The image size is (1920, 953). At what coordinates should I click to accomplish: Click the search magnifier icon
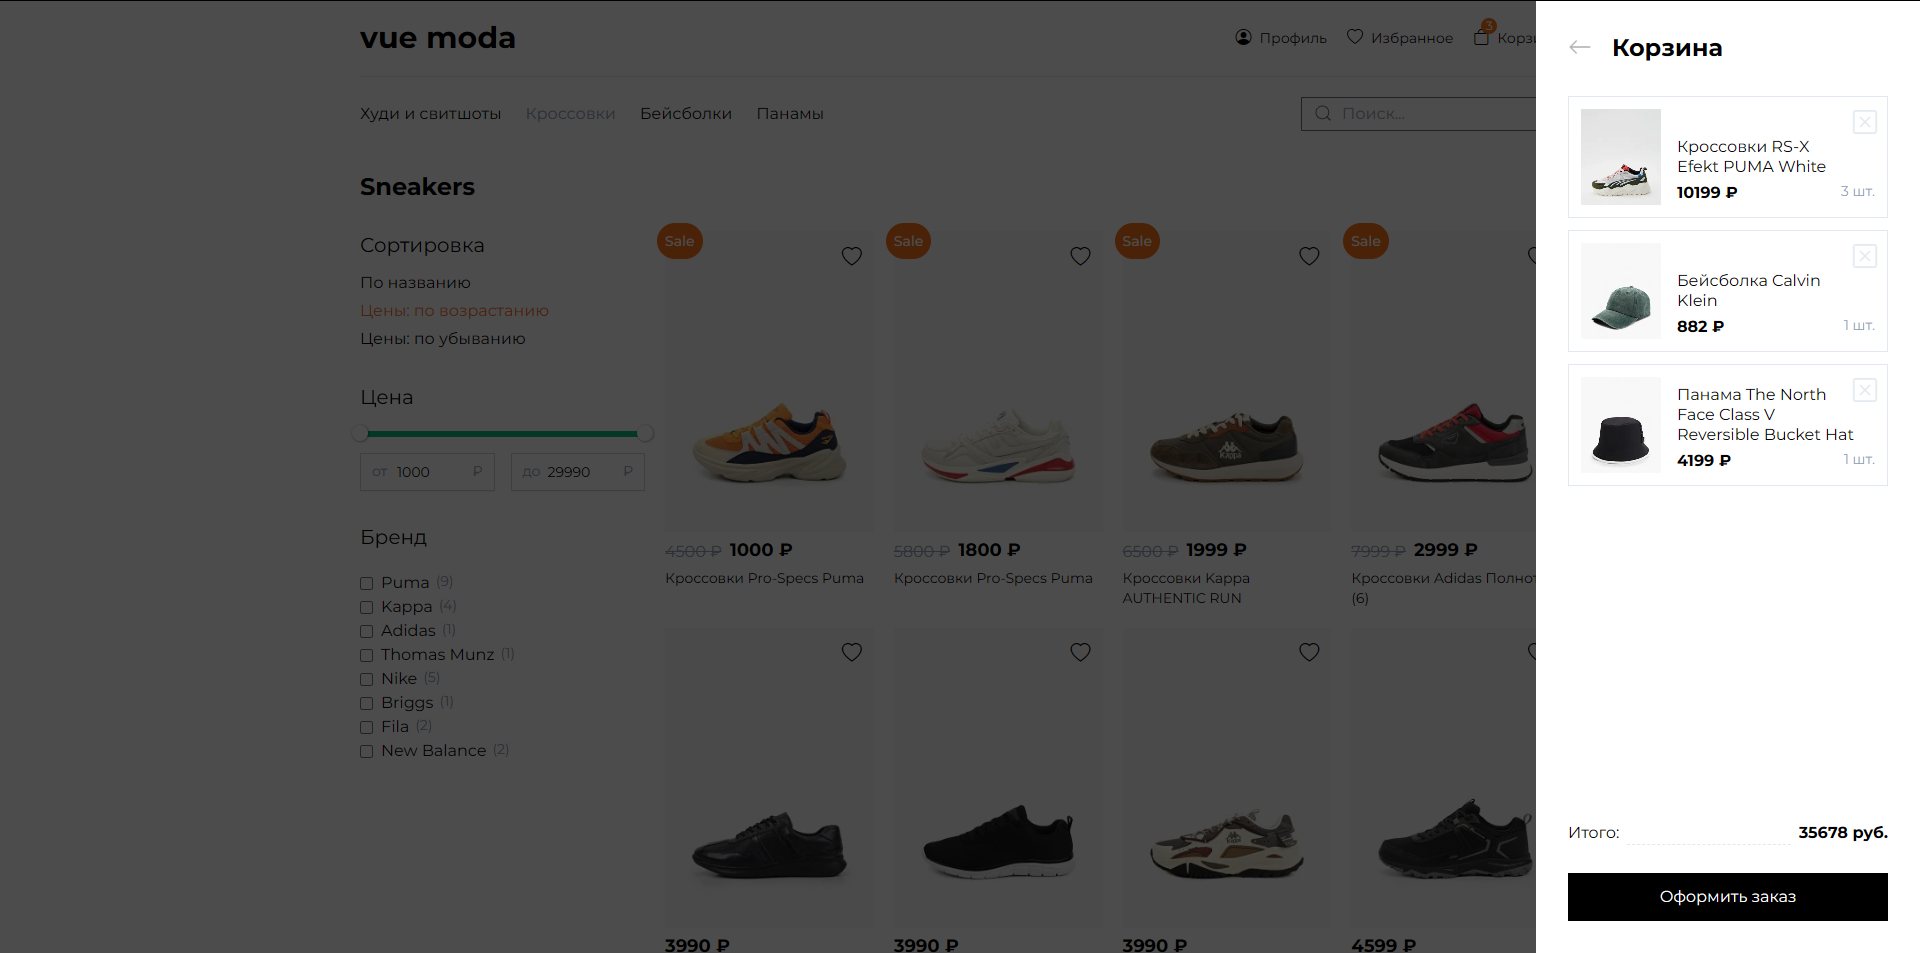coord(1322,113)
